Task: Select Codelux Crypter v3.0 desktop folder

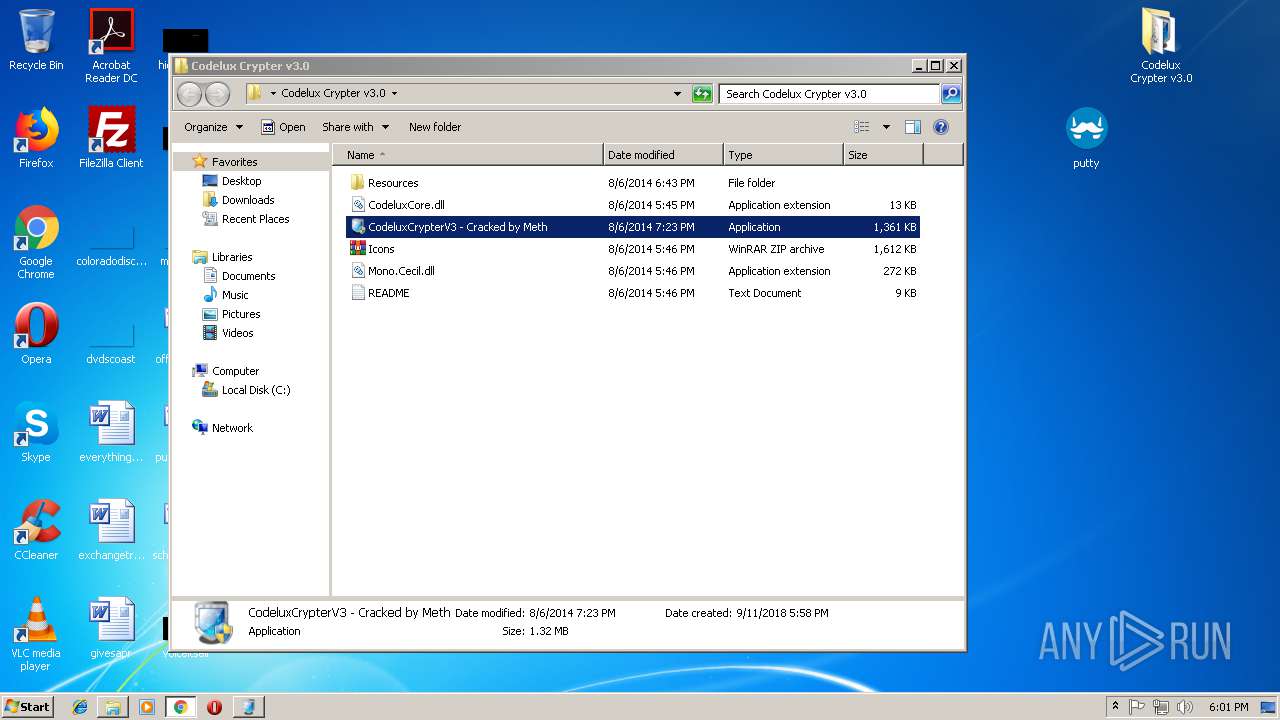Action: 1161,46
